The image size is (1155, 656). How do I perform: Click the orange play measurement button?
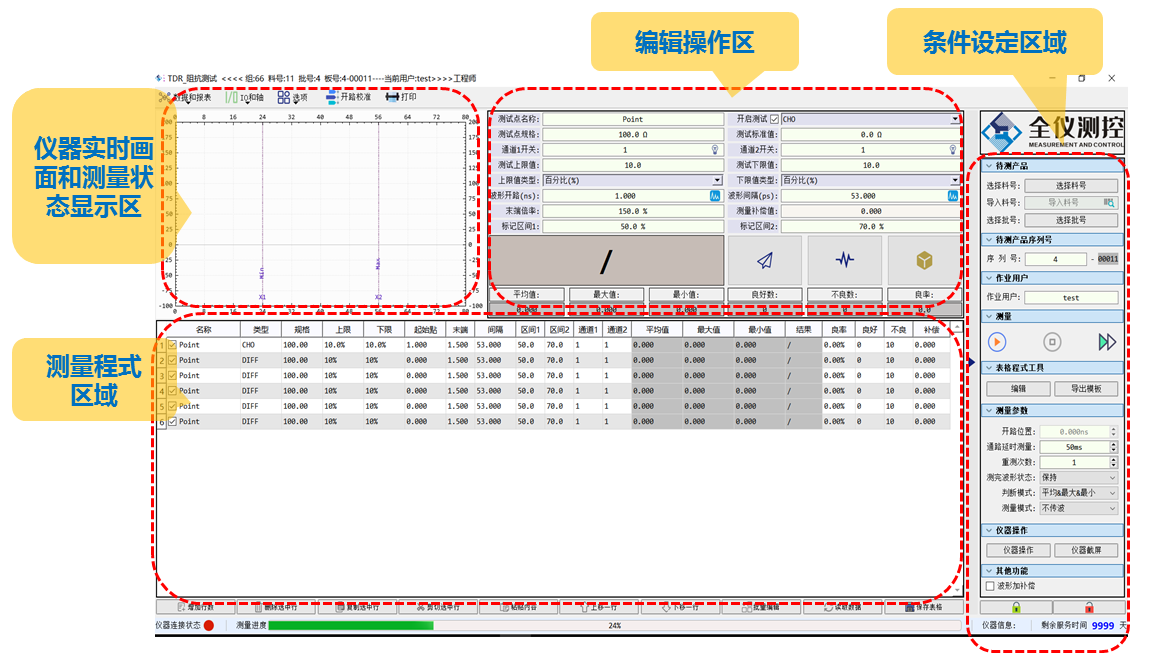pyautogui.click(x=997, y=342)
